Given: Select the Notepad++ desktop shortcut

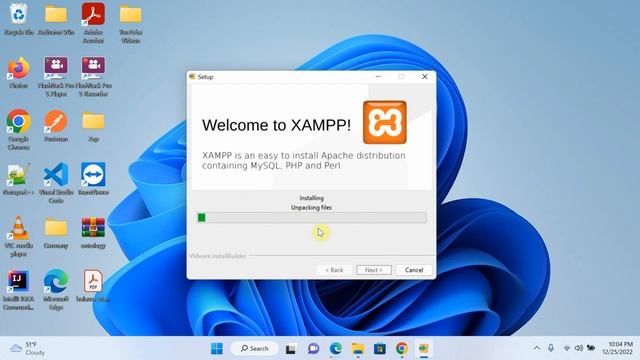Looking at the screenshot, I should point(19,179).
